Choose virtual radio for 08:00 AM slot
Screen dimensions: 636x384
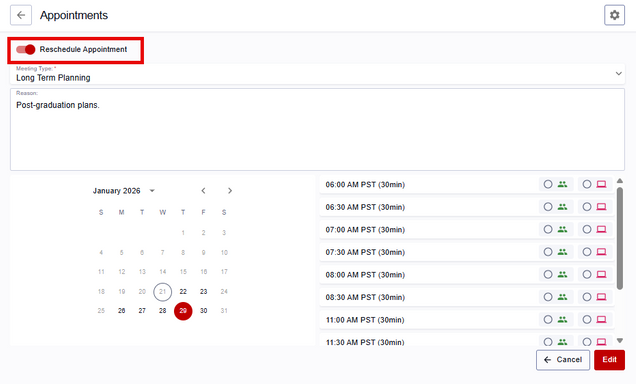click(587, 275)
